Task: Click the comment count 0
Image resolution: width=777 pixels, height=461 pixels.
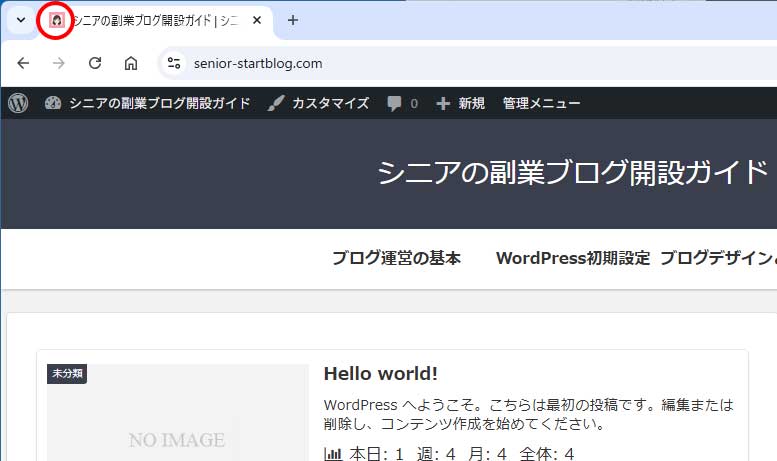Action: coord(414,104)
